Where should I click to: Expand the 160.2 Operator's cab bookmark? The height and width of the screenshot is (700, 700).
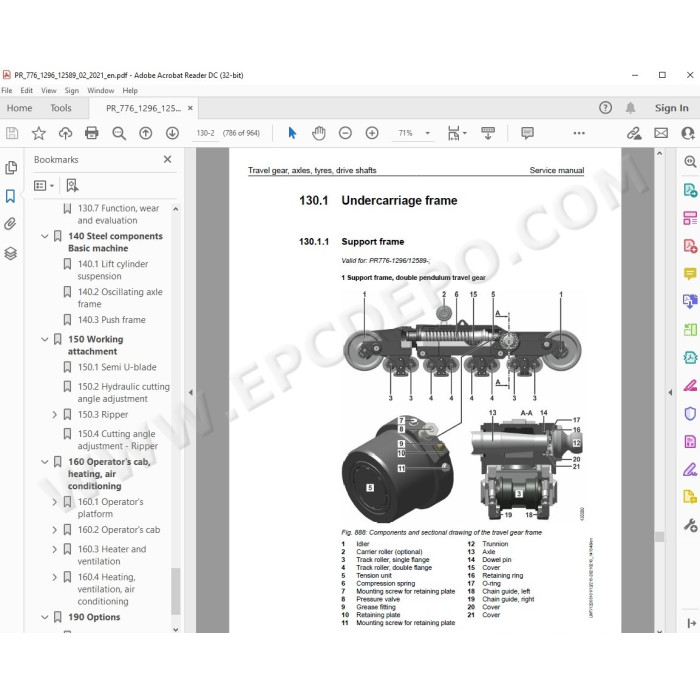[x=54, y=530]
